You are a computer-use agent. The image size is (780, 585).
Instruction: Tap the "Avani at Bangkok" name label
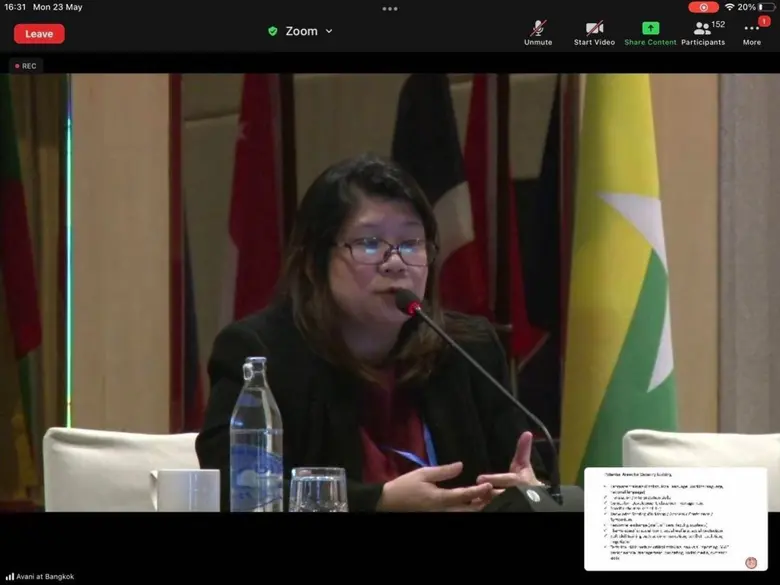click(40, 576)
